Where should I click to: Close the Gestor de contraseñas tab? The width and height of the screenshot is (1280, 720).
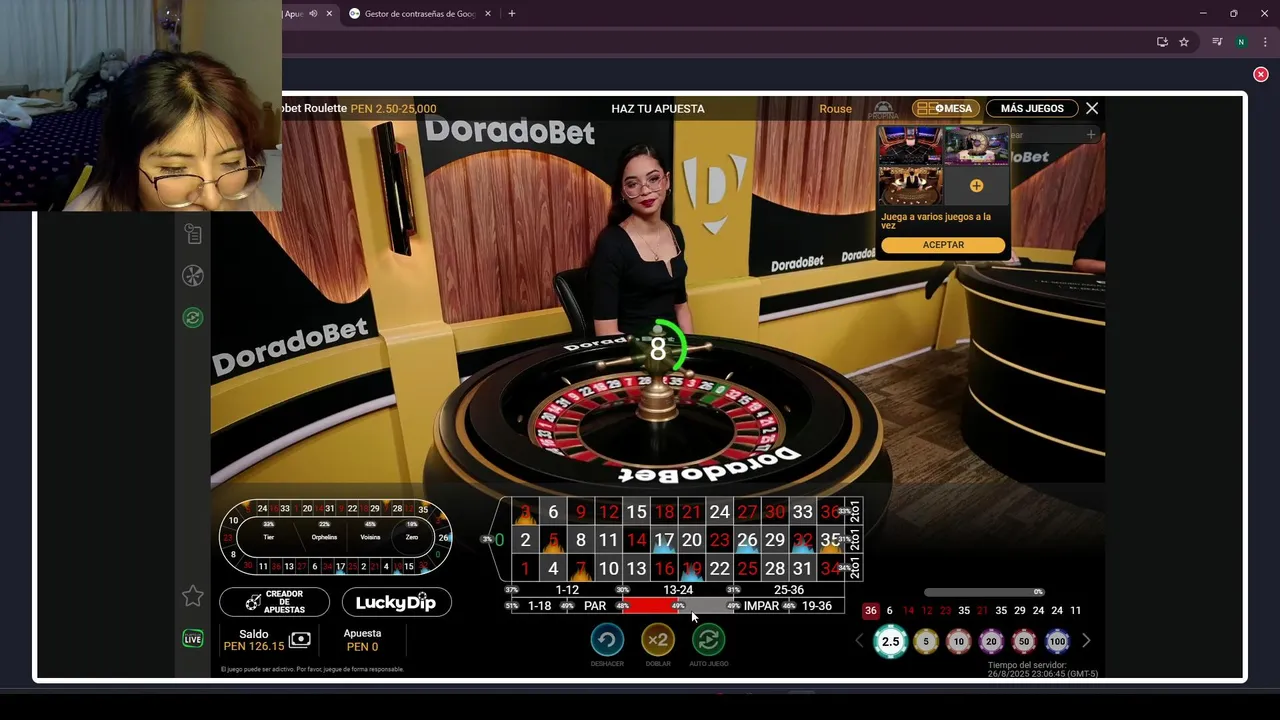488,14
